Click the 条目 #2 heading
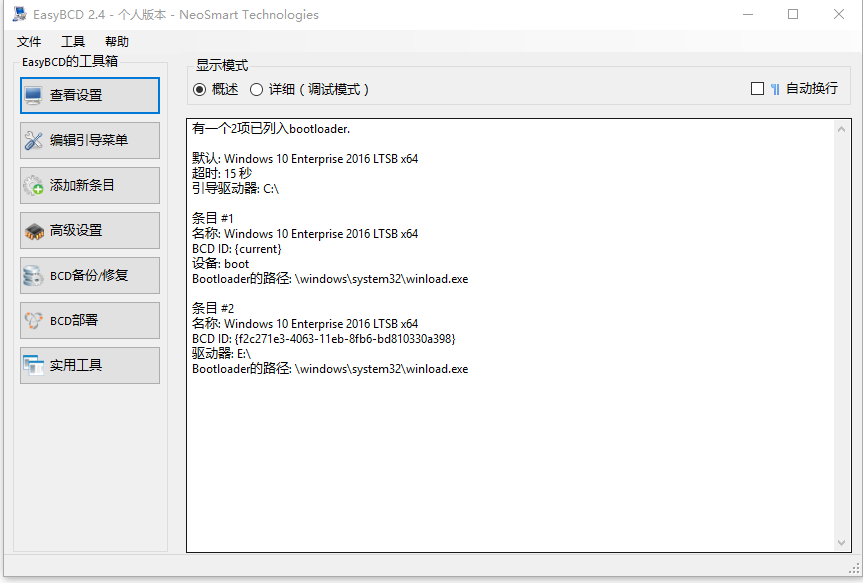Viewport: 863px width, 583px height. click(212, 308)
